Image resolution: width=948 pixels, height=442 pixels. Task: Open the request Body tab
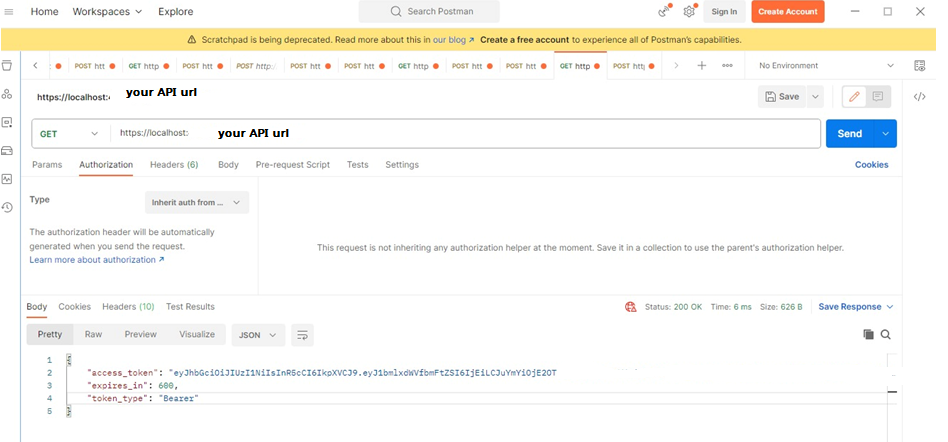[229, 164]
